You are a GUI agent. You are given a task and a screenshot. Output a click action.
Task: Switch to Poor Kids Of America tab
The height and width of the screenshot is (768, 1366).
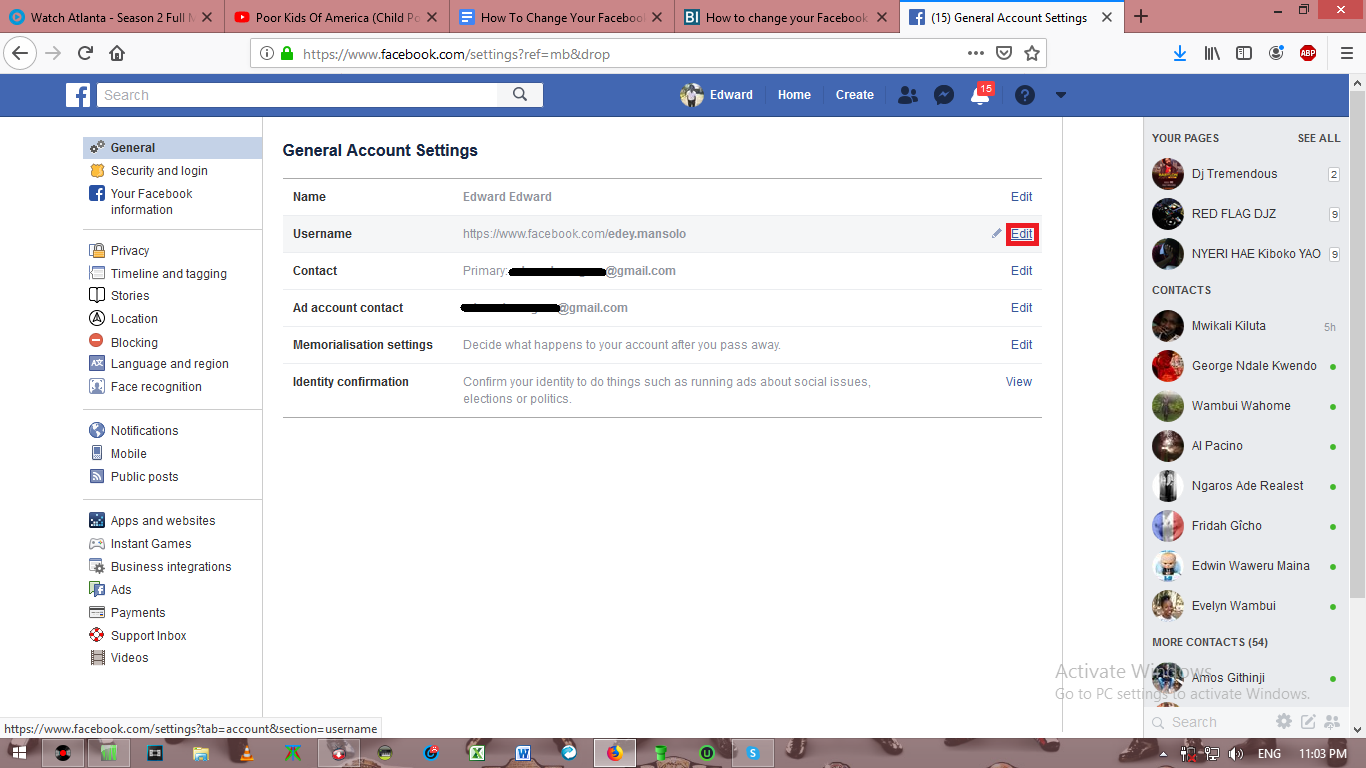click(x=337, y=17)
